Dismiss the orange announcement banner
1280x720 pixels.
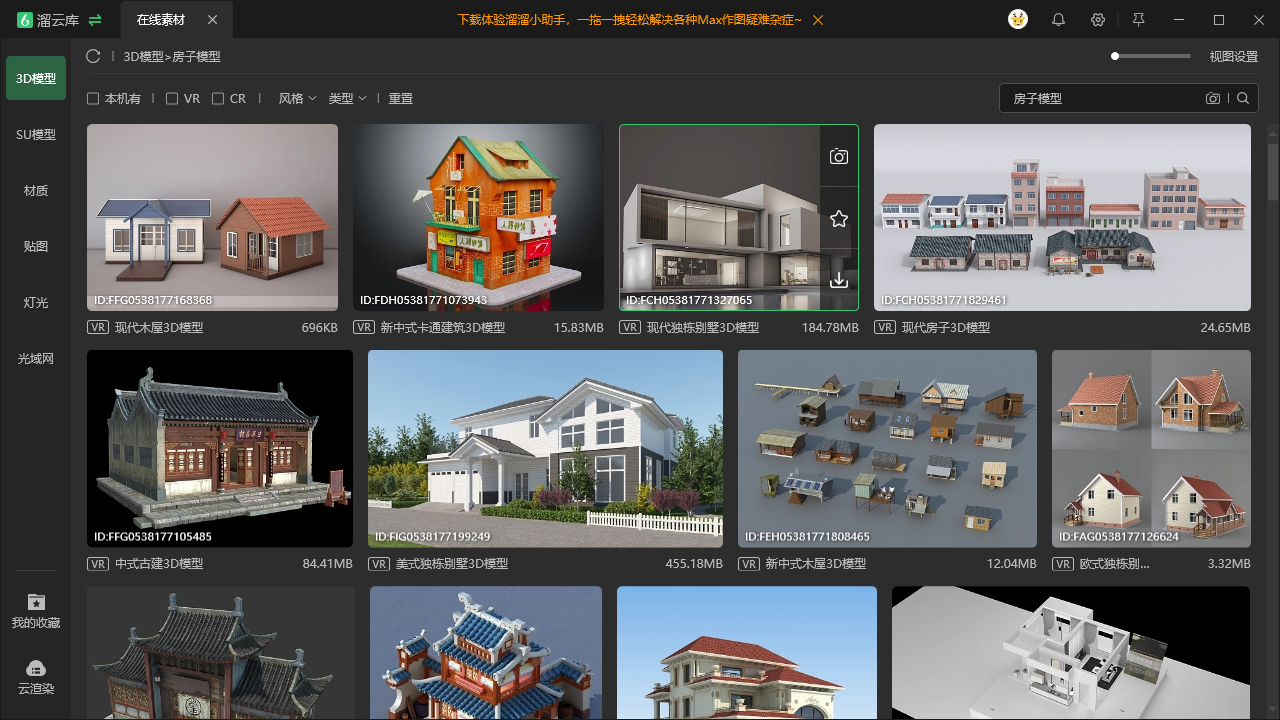819,20
